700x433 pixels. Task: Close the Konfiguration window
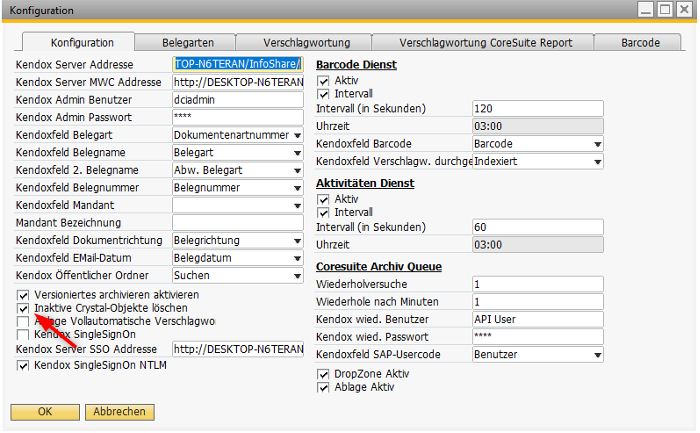click(x=683, y=10)
